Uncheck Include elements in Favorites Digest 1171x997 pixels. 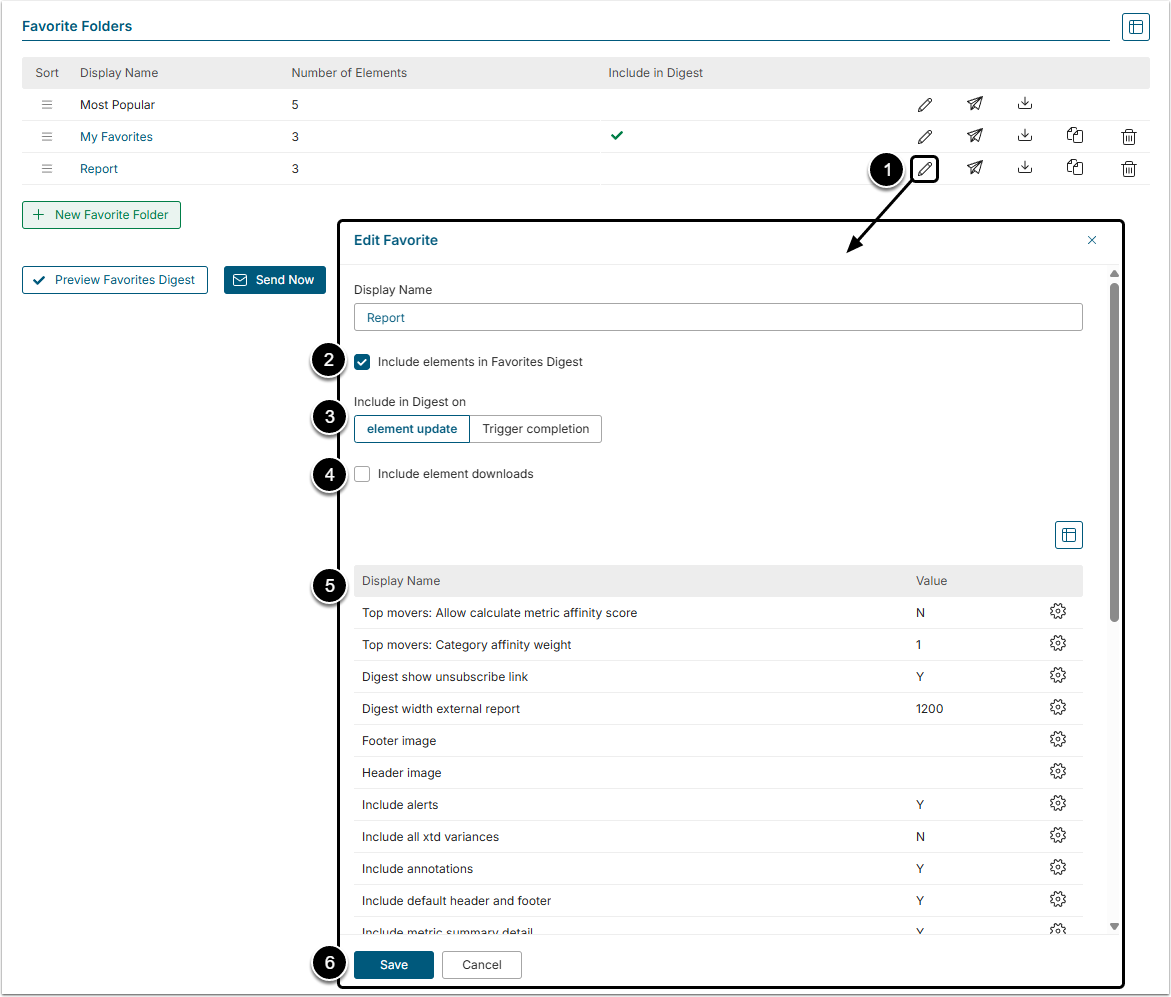[x=362, y=362]
